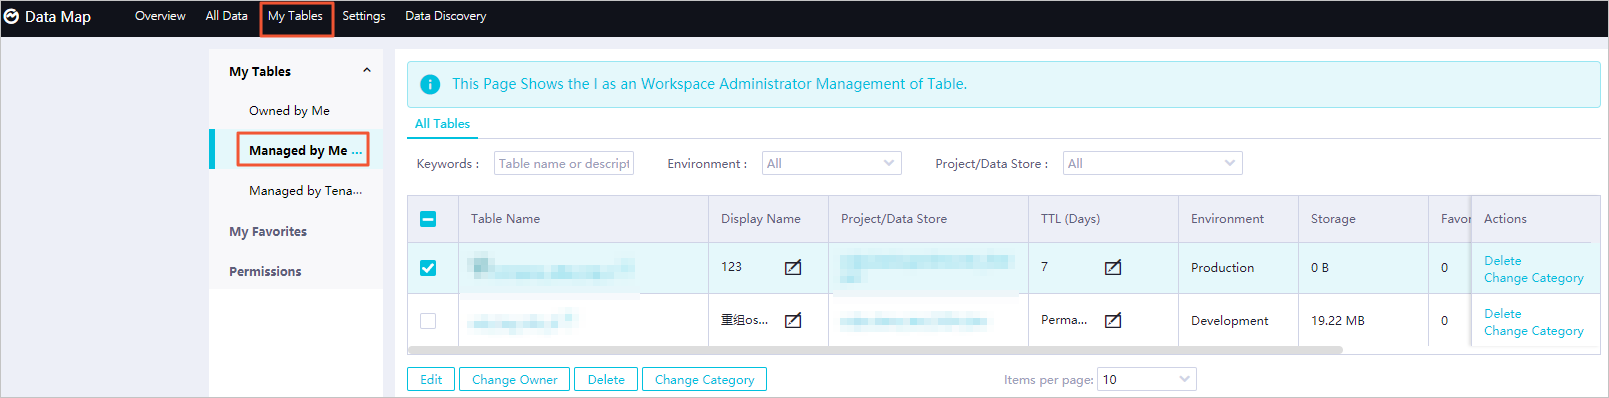Open the Environment filter dropdown
Screen dimensions: 1609x398
831,163
